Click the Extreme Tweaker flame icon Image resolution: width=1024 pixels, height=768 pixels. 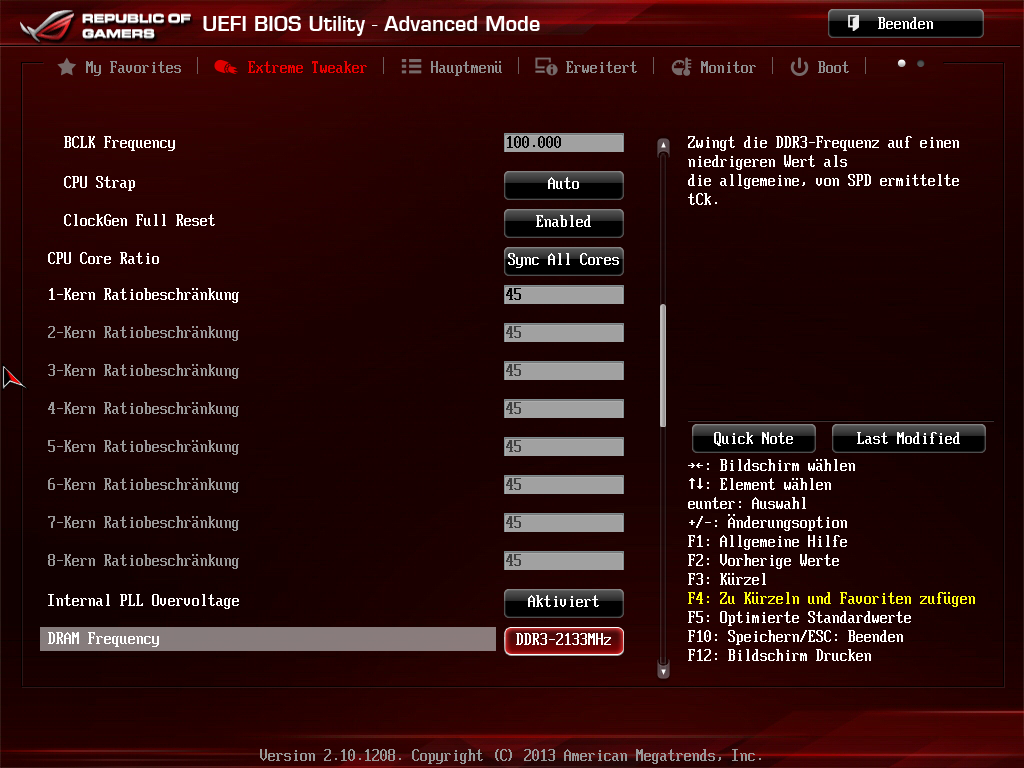coord(226,67)
